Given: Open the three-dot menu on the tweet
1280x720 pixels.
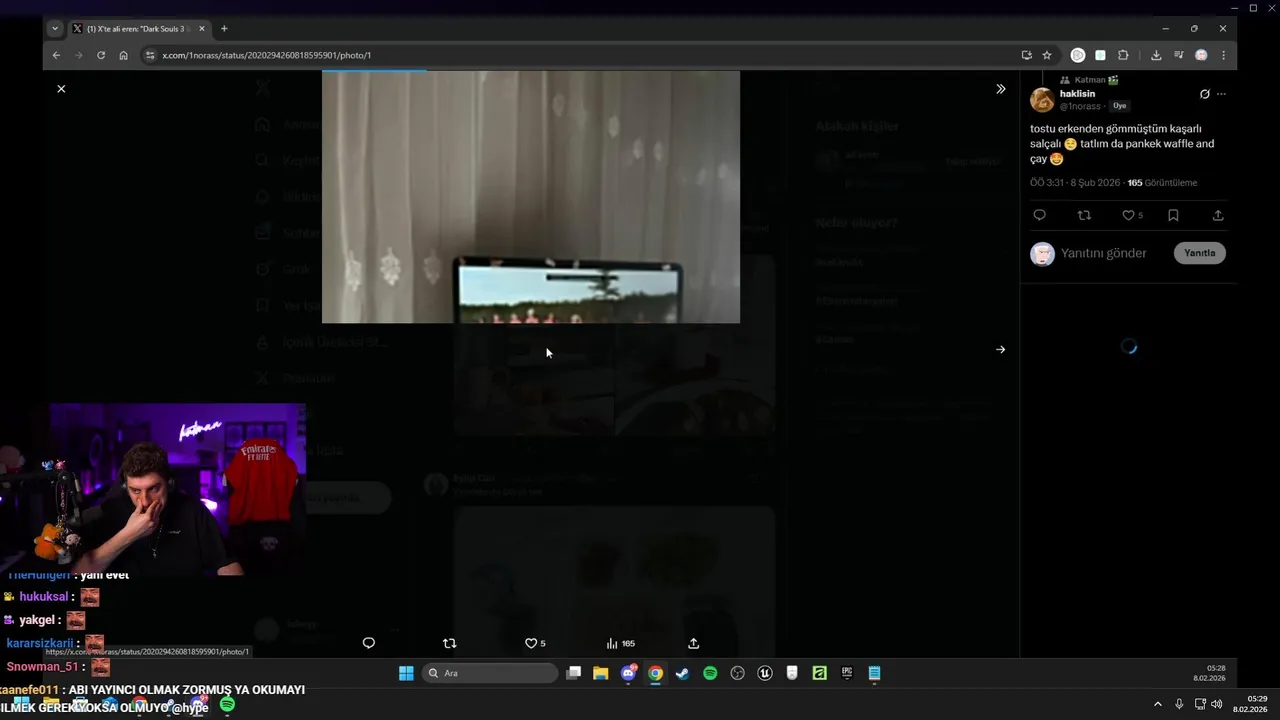Looking at the screenshot, I should (x=1221, y=94).
